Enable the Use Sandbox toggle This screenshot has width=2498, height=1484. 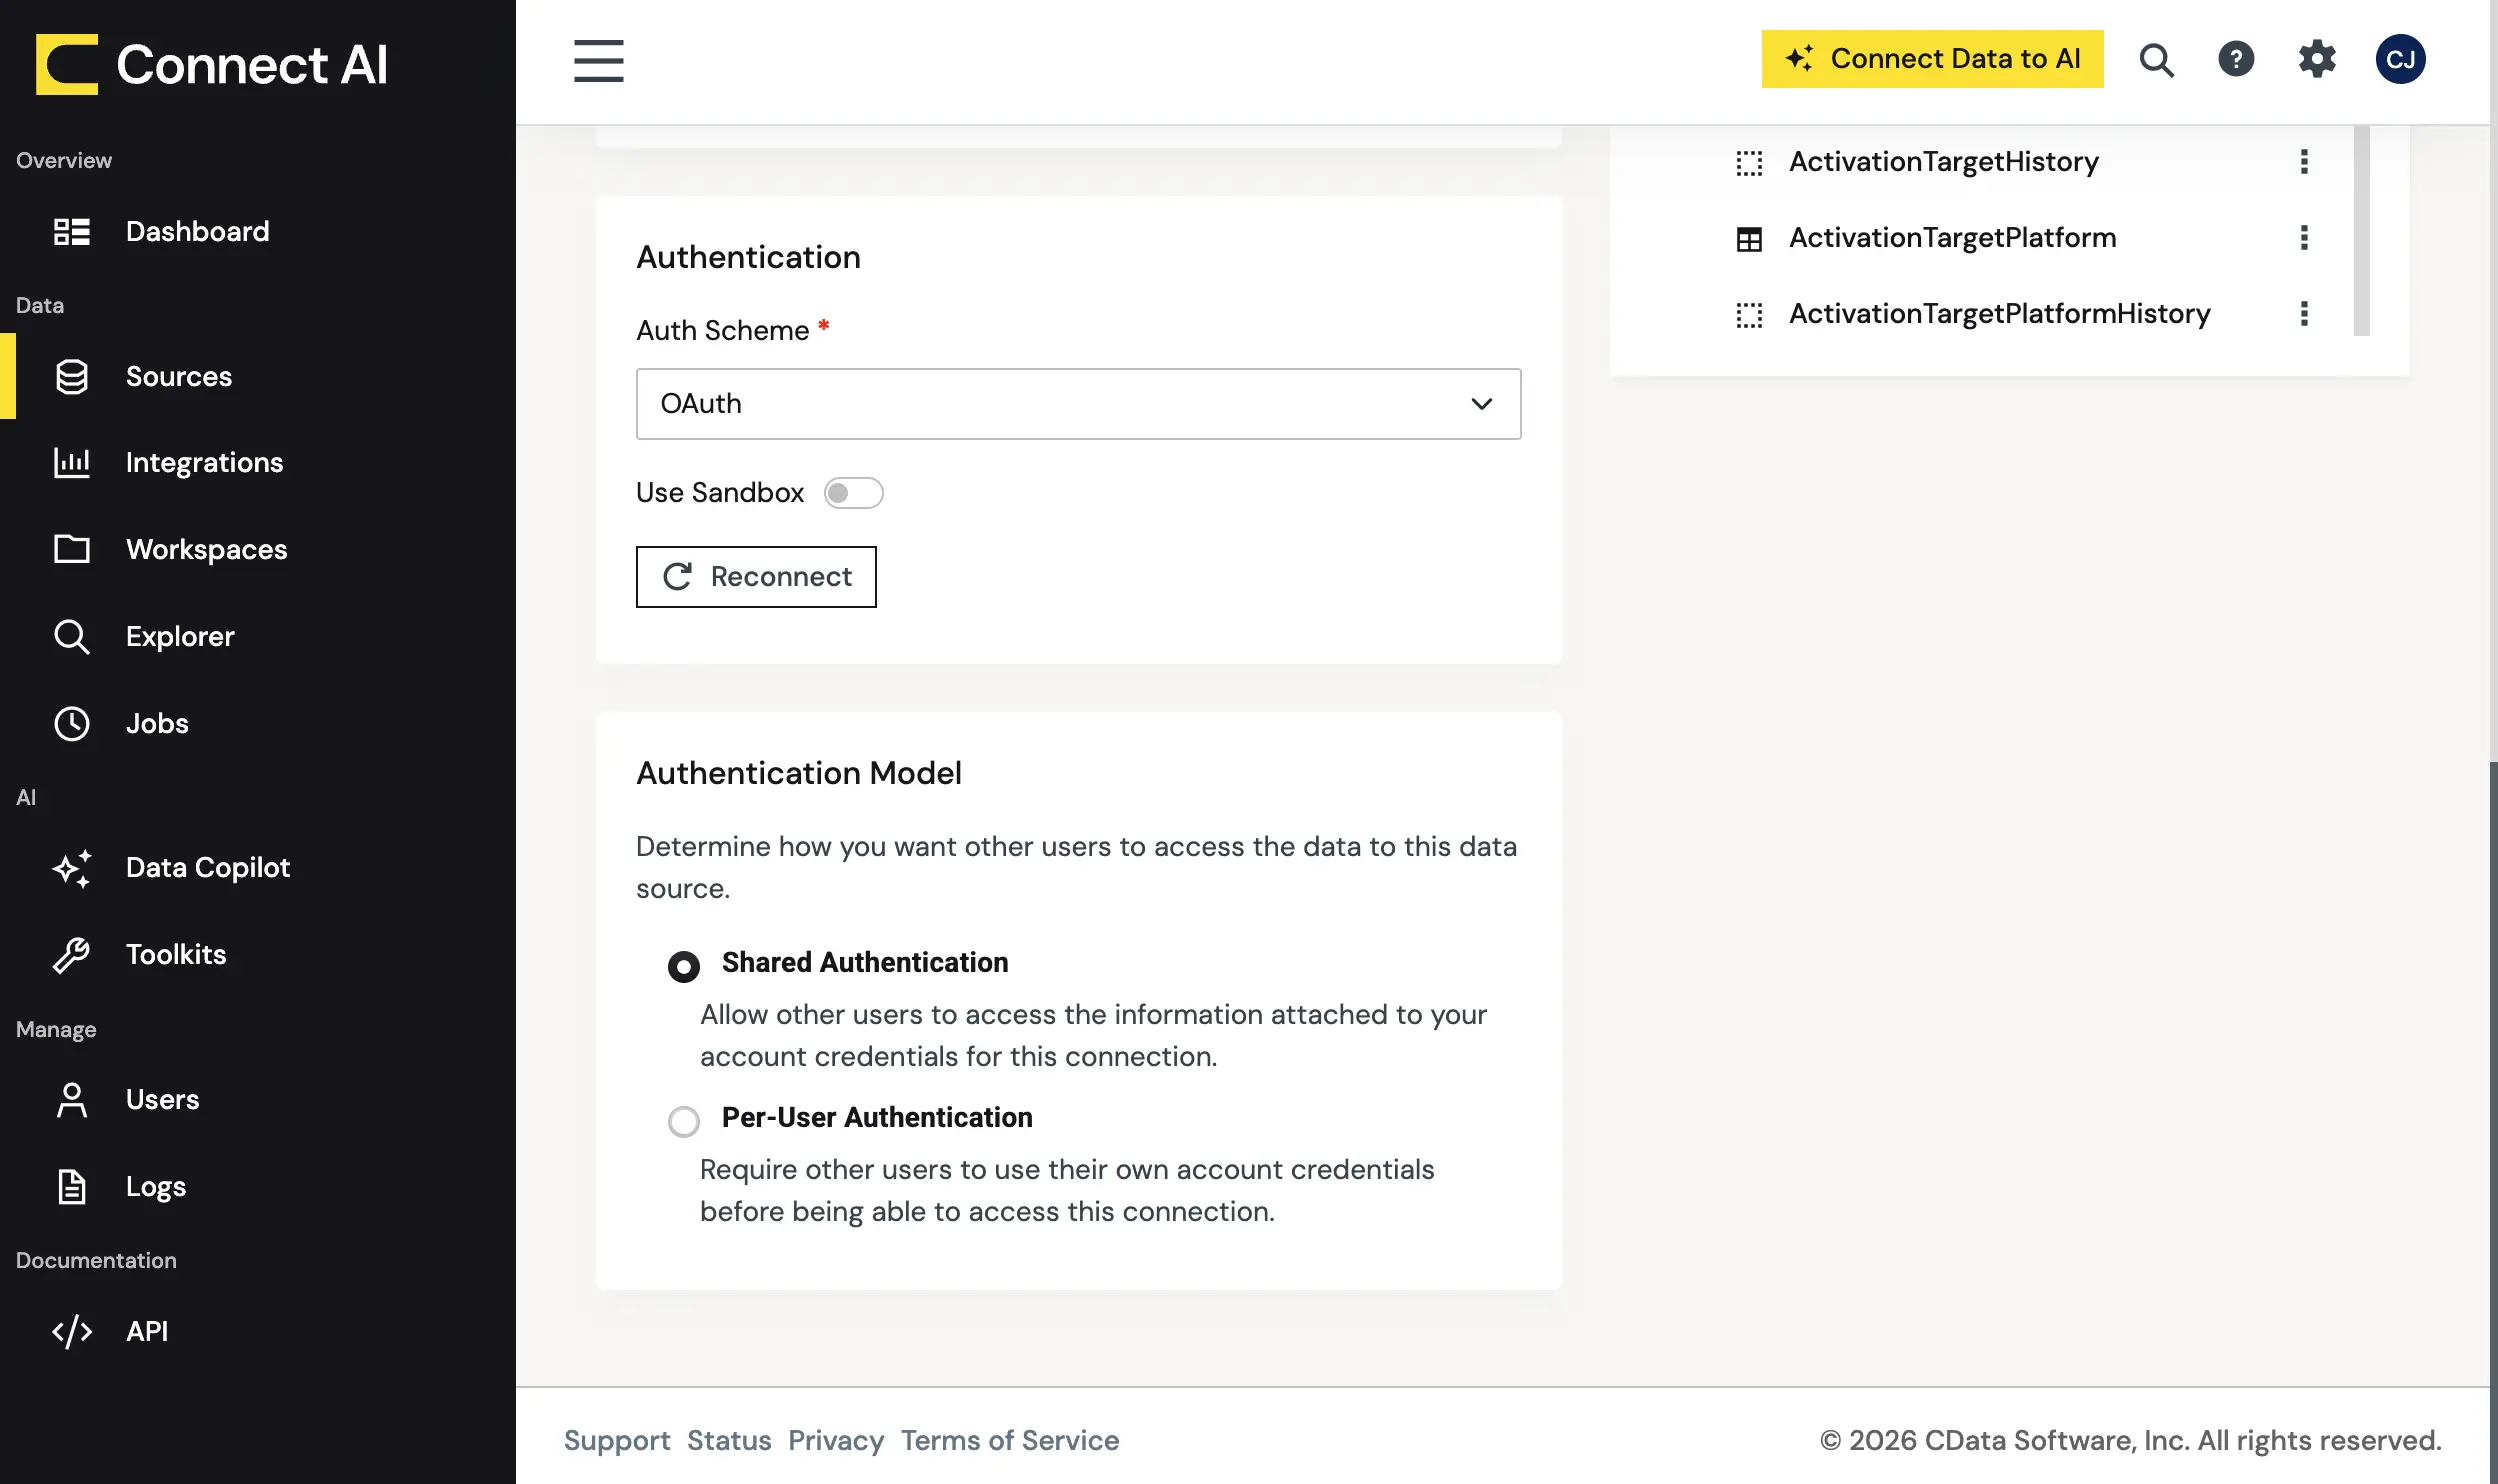pos(853,493)
